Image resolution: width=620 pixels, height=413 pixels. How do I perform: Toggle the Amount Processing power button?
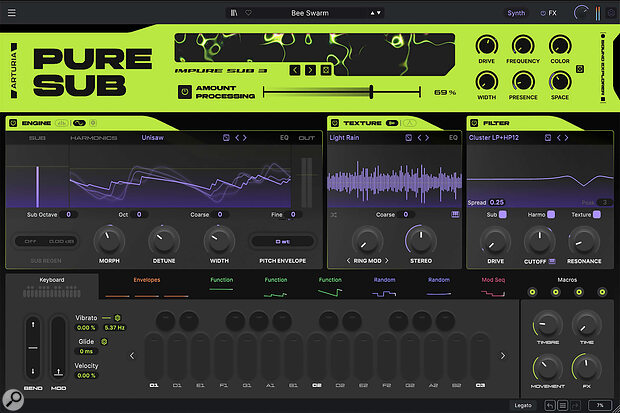(x=185, y=92)
